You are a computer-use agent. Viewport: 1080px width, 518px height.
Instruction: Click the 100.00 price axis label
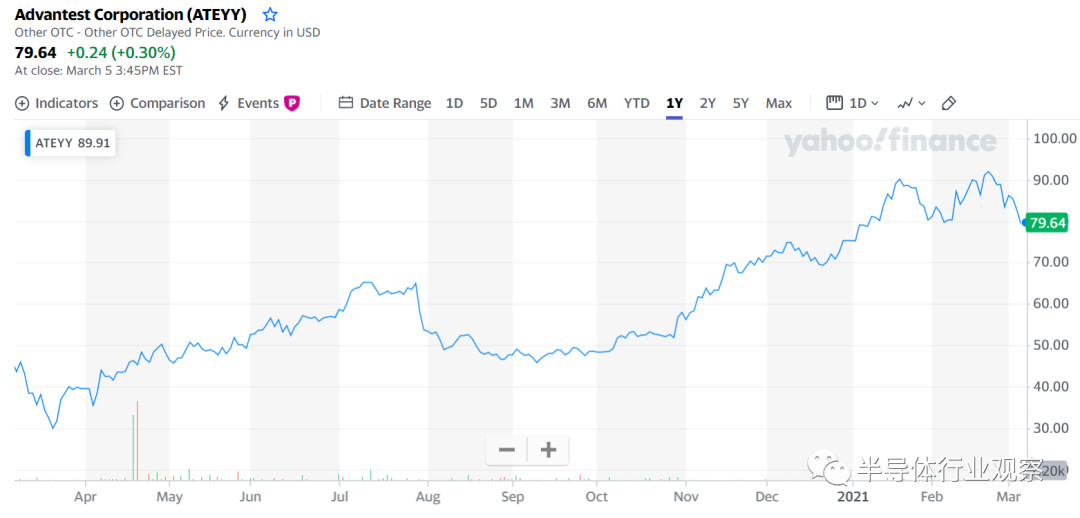click(x=1055, y=138)
